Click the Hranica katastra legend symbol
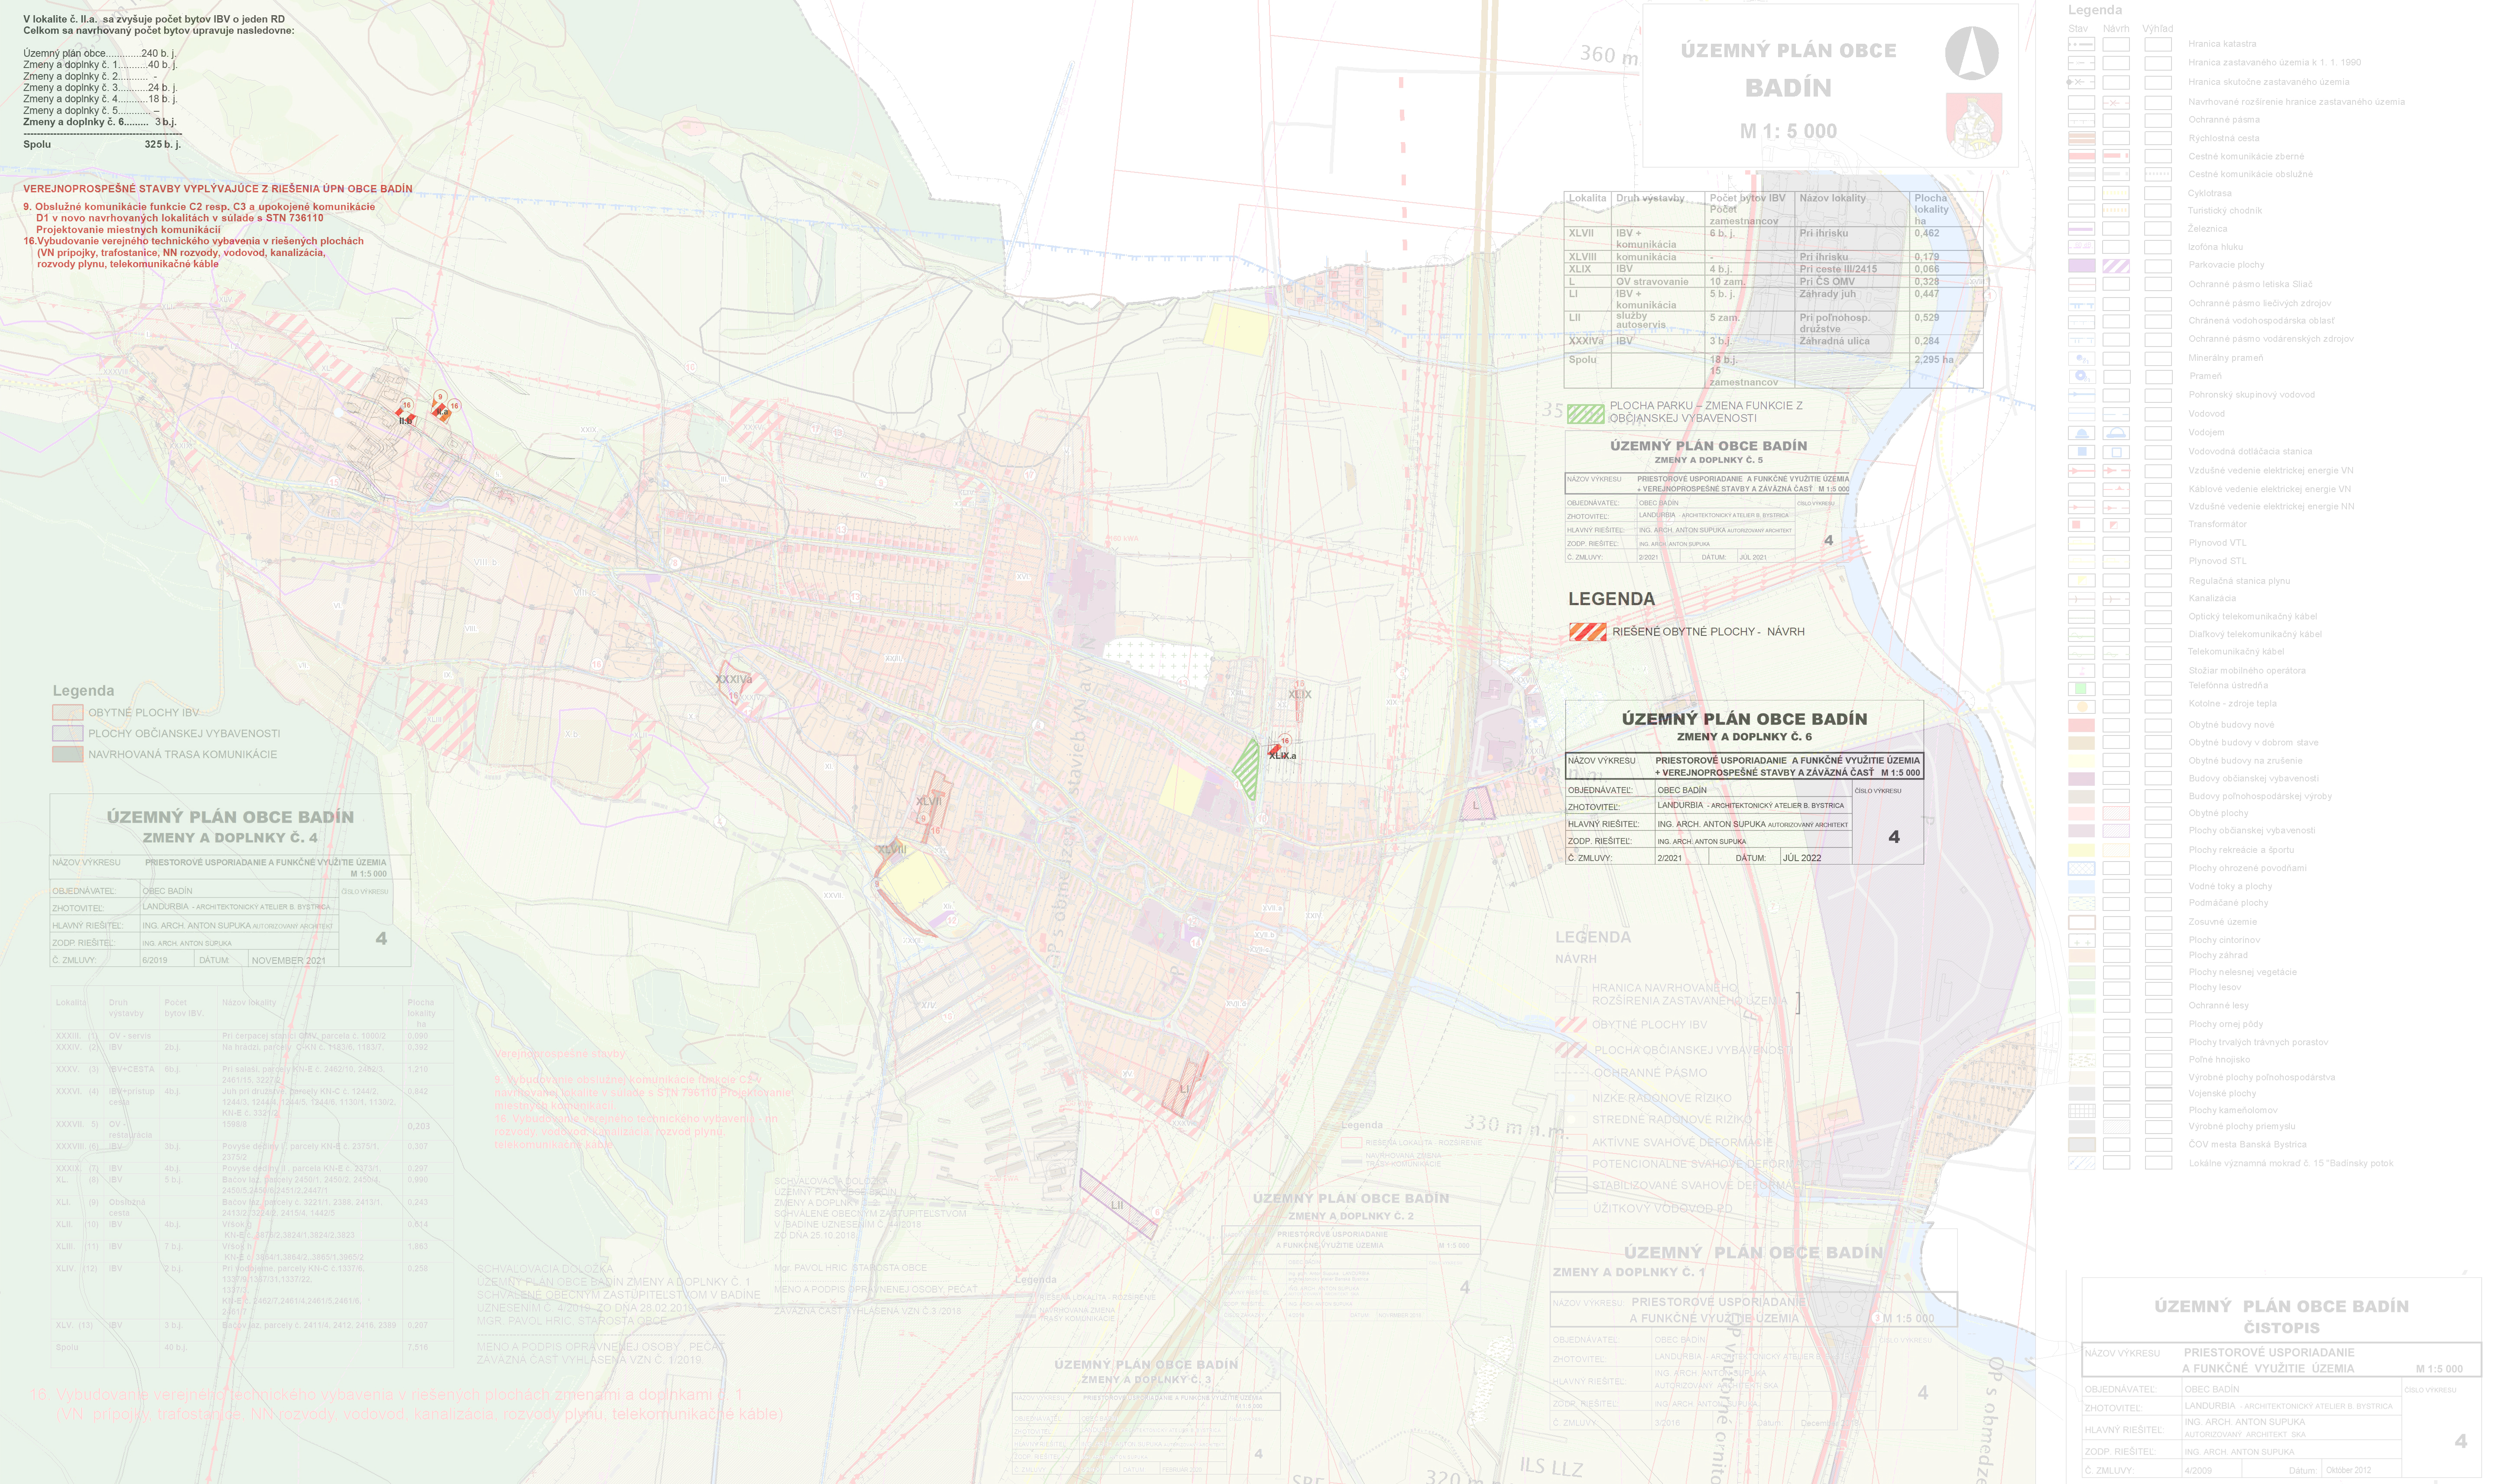This screenshot has height=1484, width=2496. 2081,45
